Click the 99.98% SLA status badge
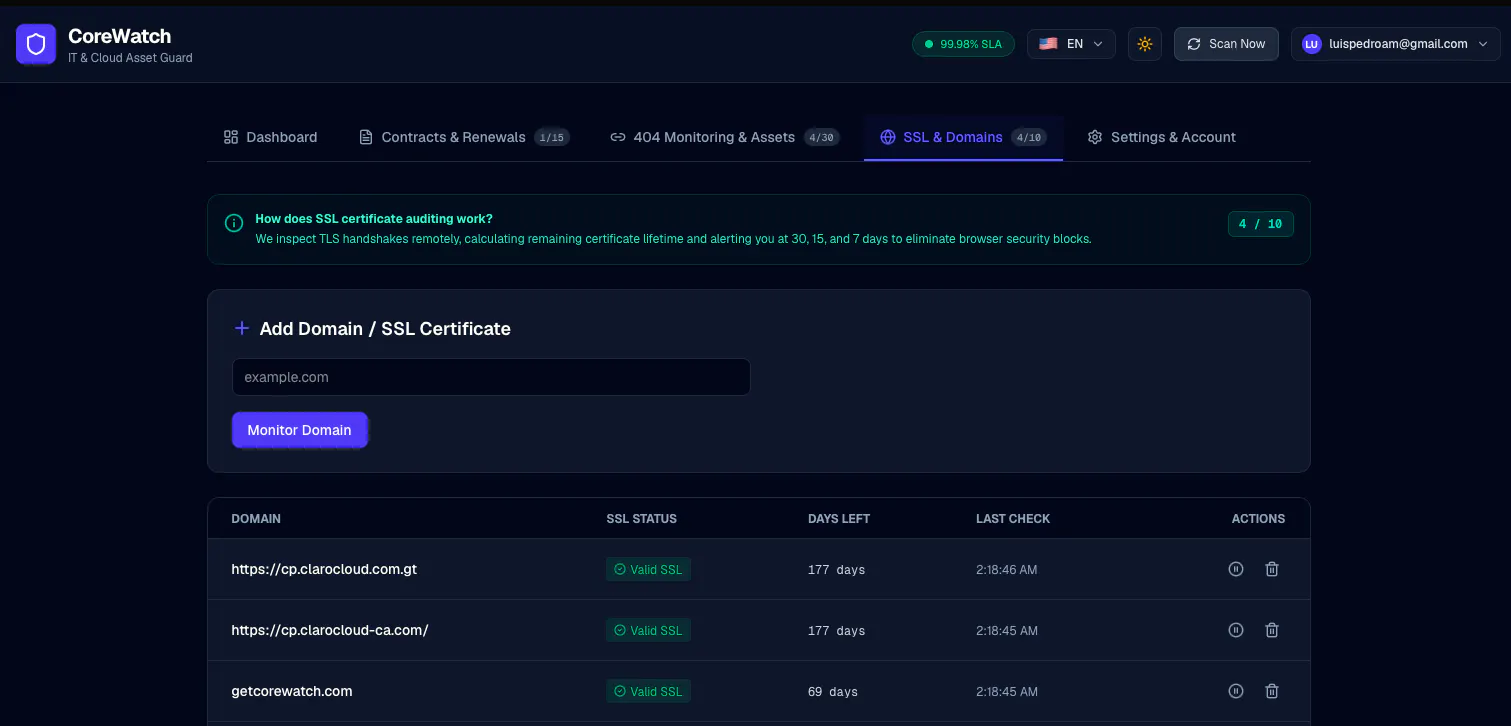 tap(963, 44)
